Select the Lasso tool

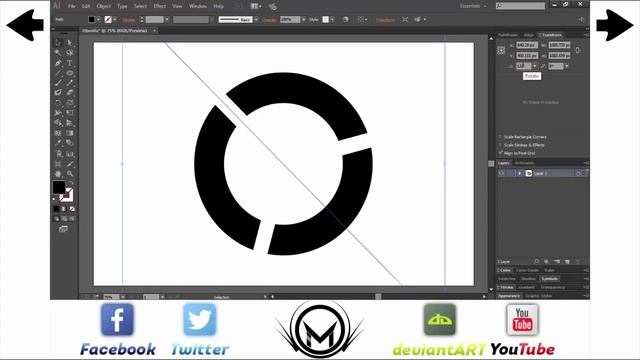point(70,53)
